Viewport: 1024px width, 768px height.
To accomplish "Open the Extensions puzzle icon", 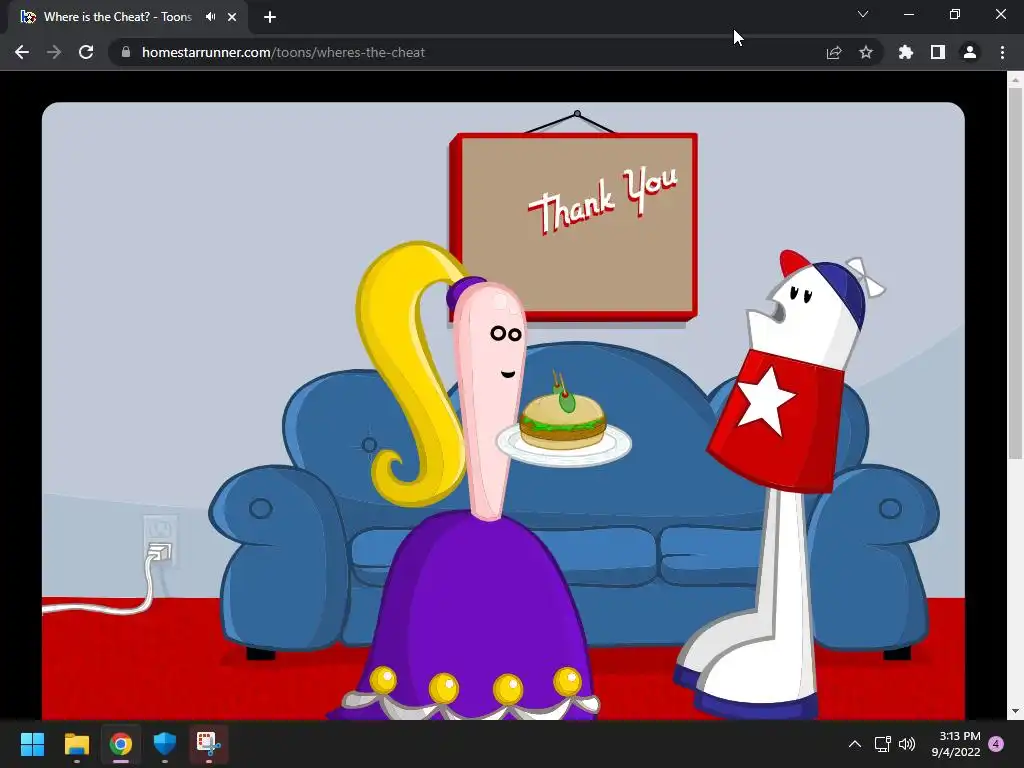I will point(906,52).
